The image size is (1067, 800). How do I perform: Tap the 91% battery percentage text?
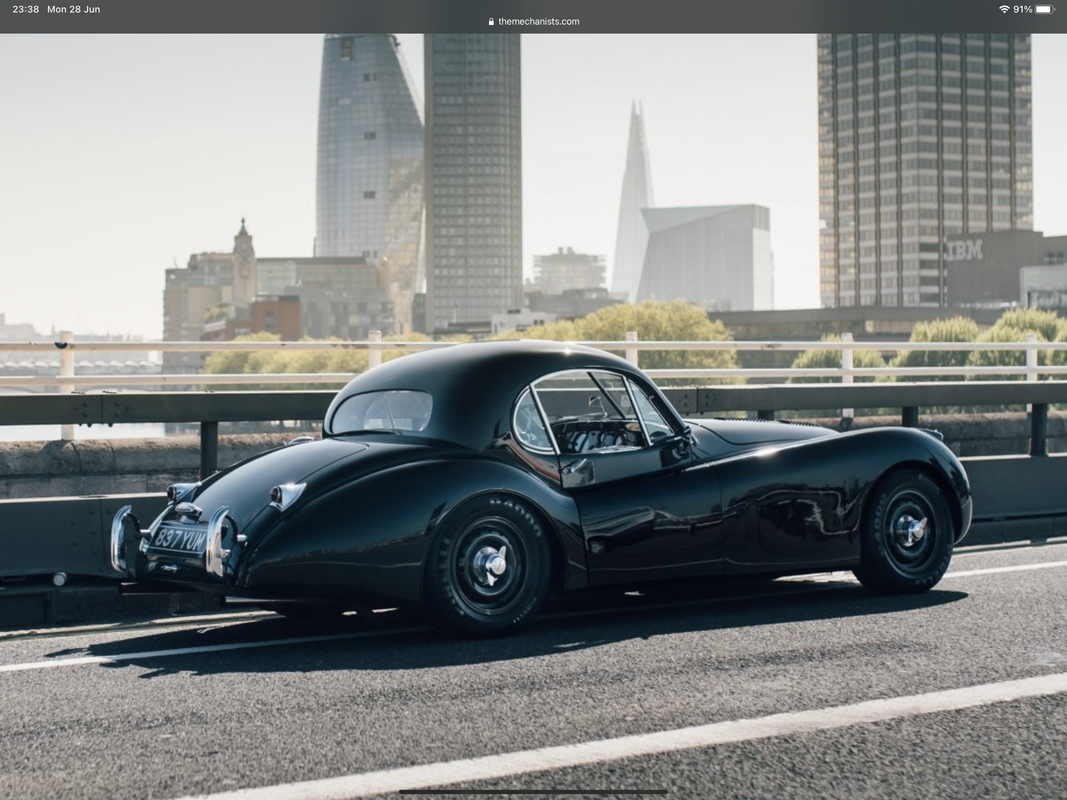click(x=1023, y=10)
